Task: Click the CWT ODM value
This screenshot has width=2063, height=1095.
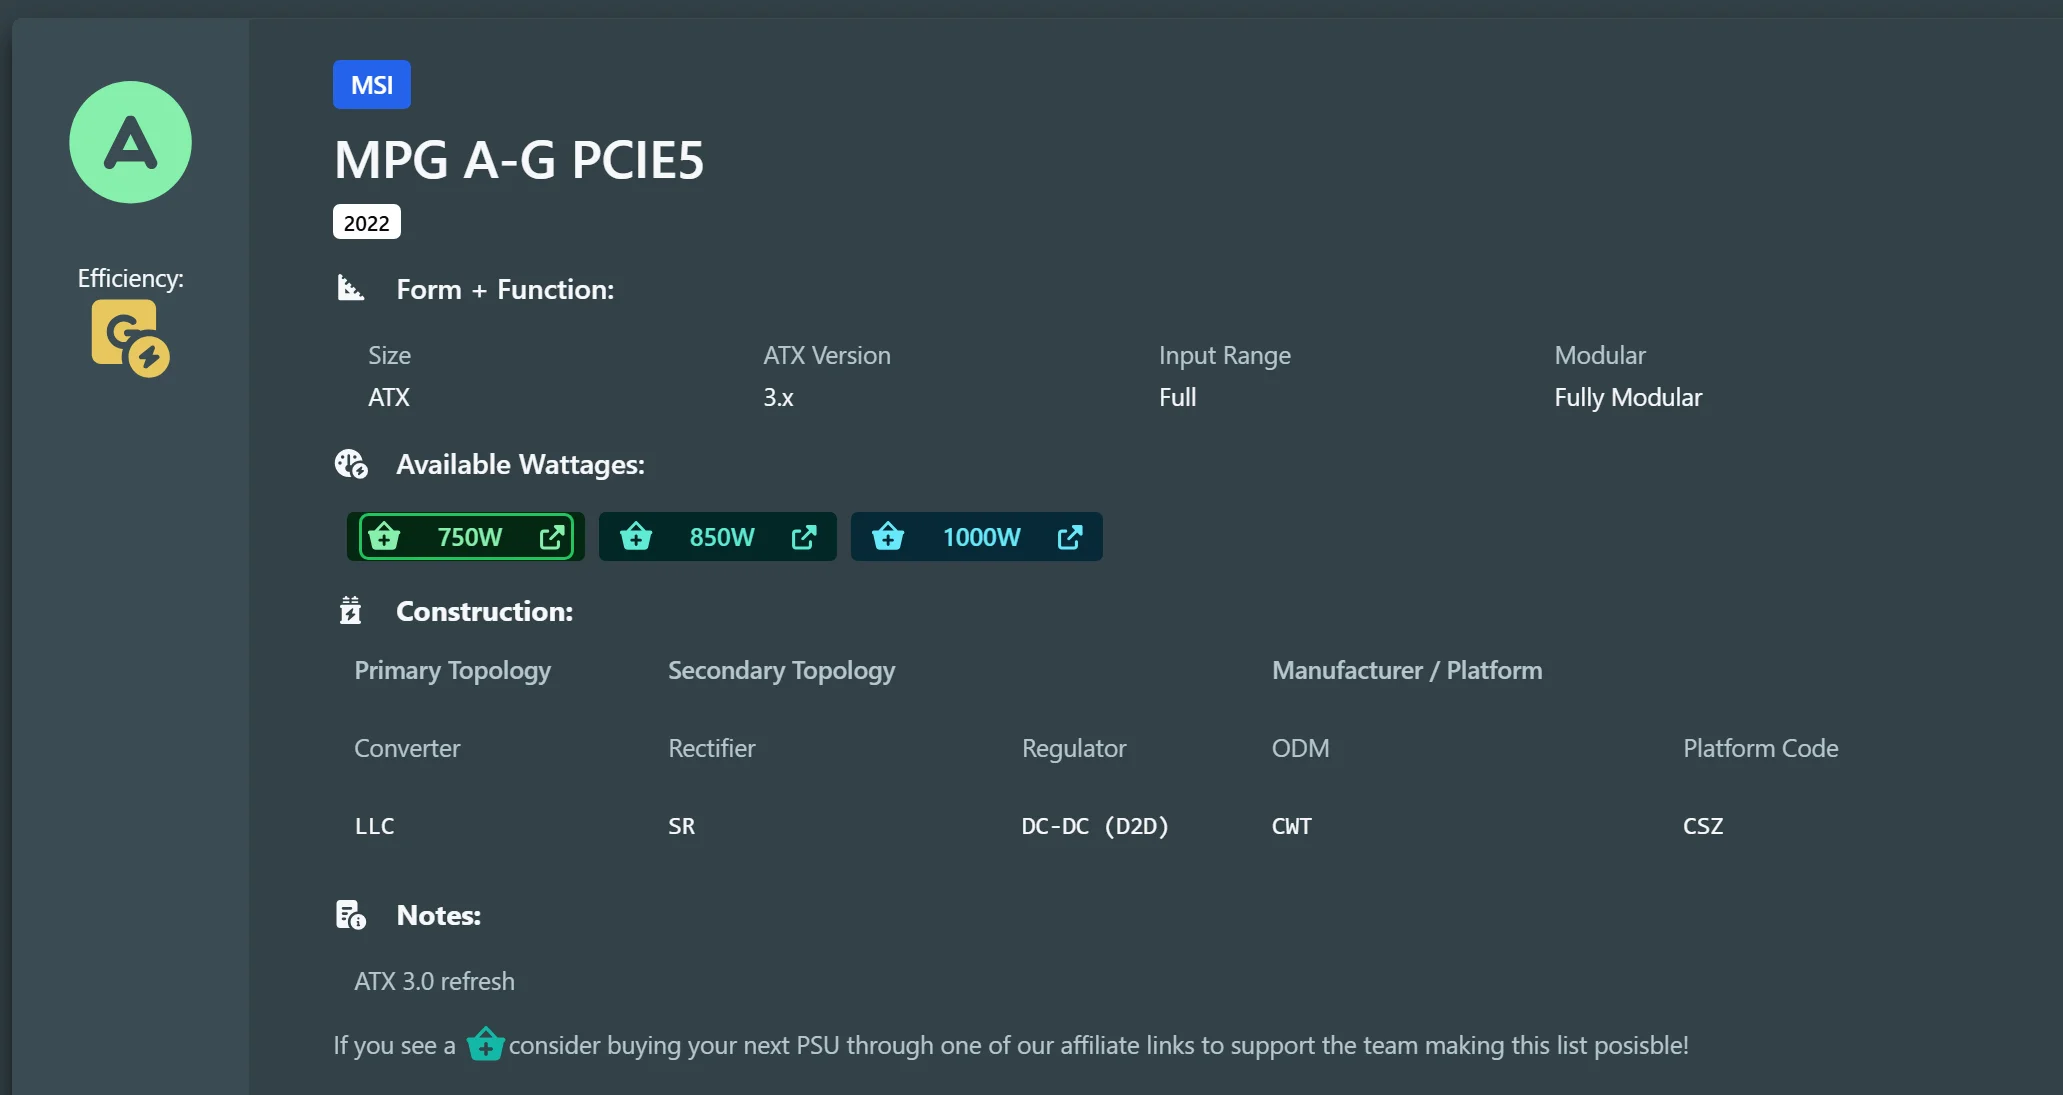Action: point(1291,826)
